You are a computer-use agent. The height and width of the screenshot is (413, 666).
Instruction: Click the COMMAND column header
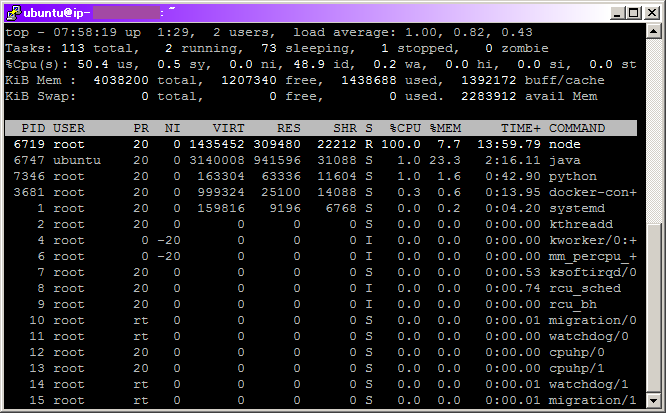coord(576,128)
